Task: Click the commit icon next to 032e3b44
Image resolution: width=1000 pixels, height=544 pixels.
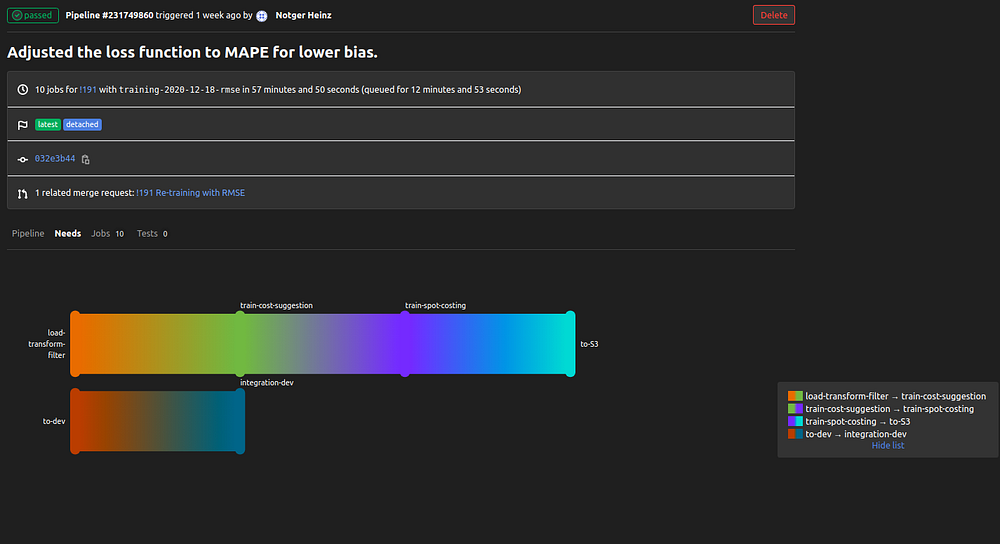Action: point(23,159)
